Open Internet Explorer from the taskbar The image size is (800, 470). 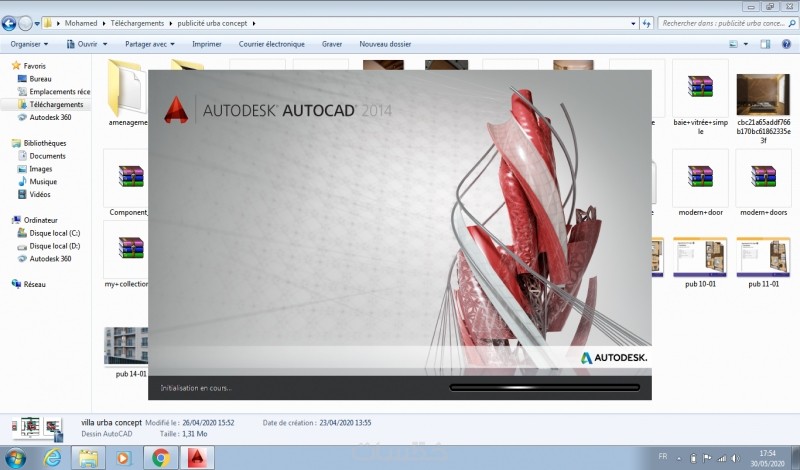[x=52, y=458]
